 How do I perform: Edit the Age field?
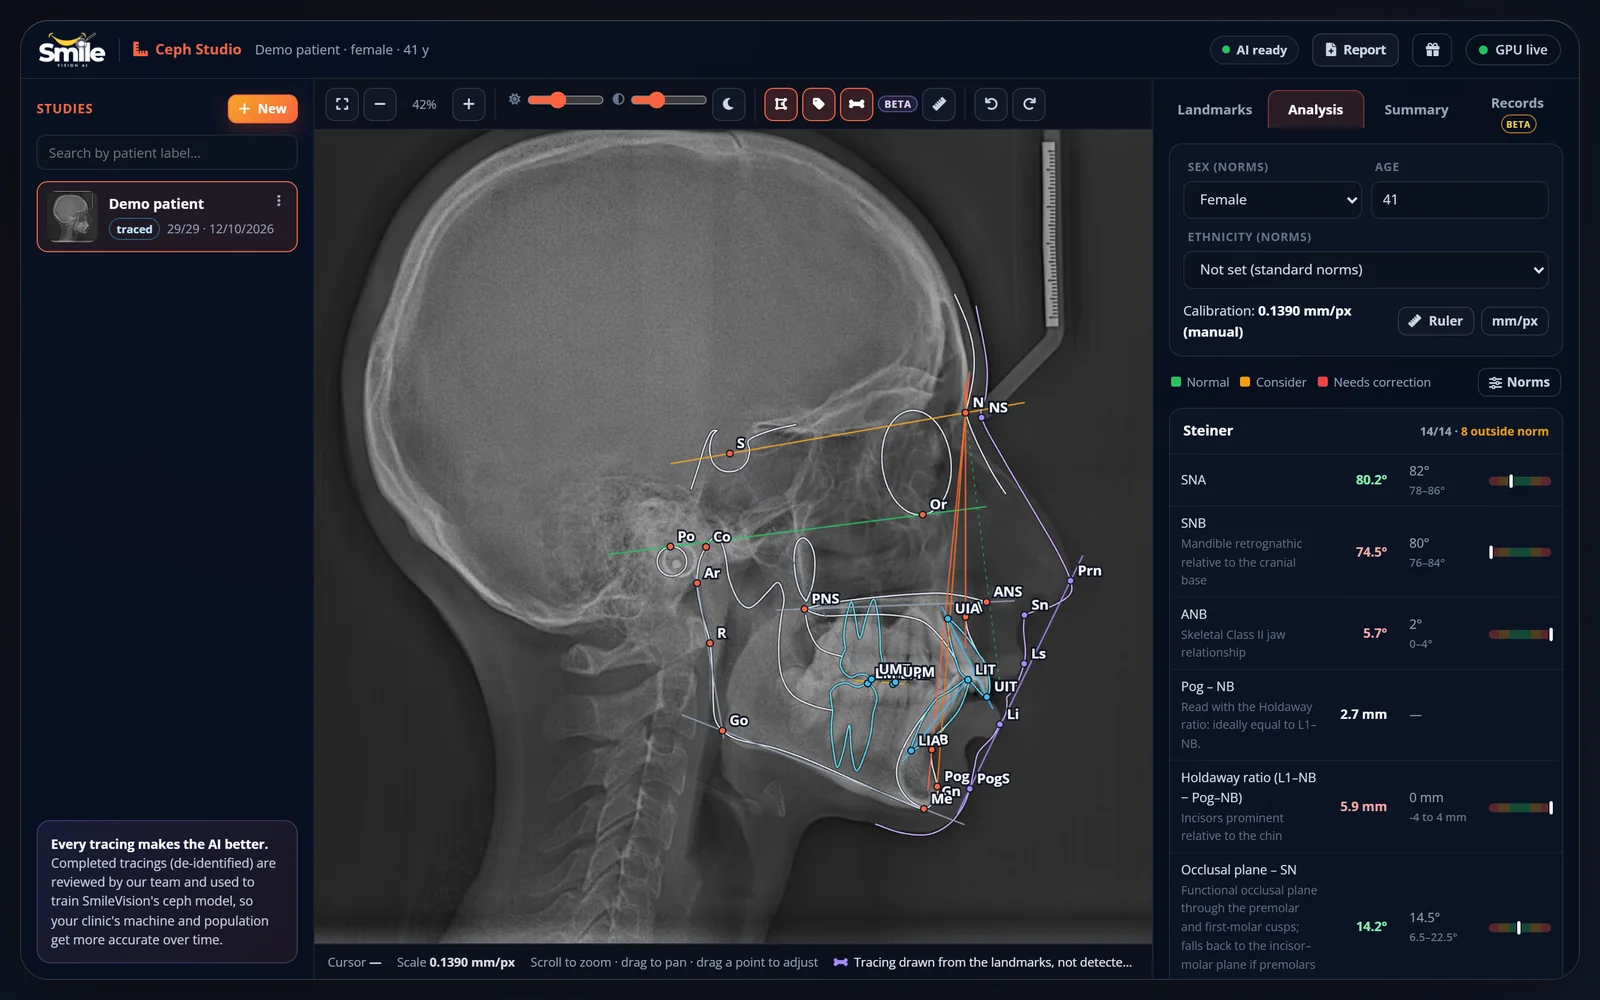[1460, 200]
